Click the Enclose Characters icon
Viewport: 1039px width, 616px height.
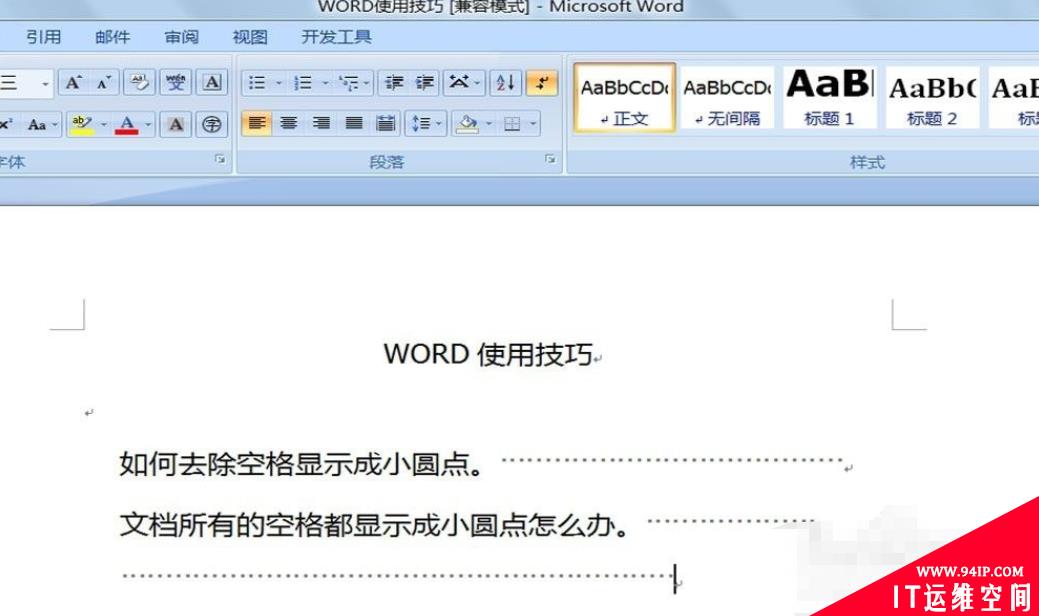point(212,124)
